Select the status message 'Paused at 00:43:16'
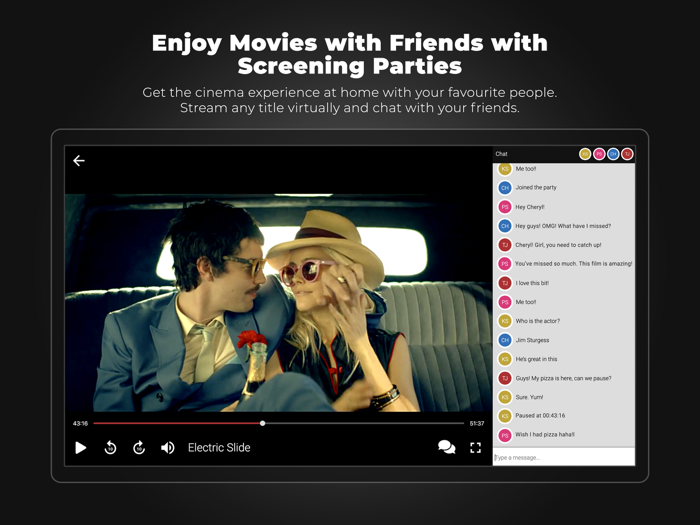 [540, 416]
